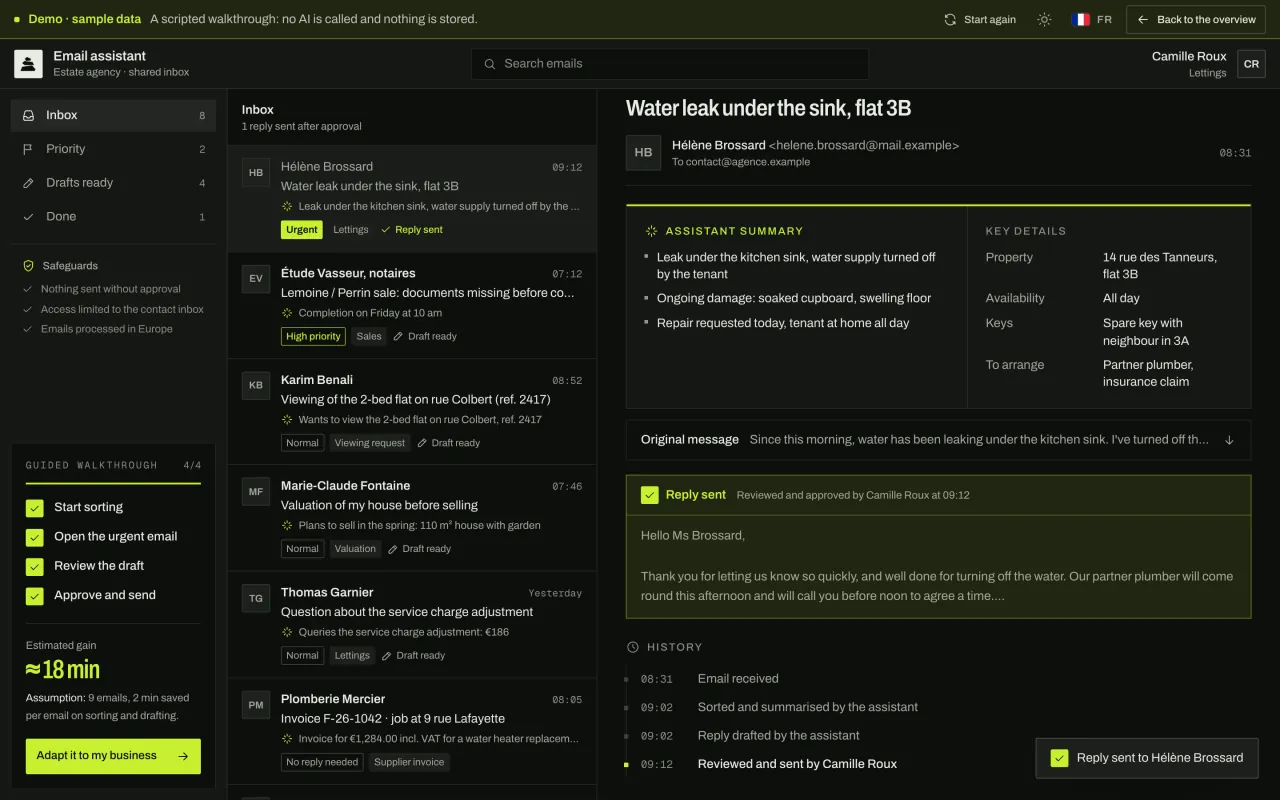Click the PM avatar for Plomberie Mercier
The height and width of the screenshot is (800, 1280).
(x=256, y=705)
